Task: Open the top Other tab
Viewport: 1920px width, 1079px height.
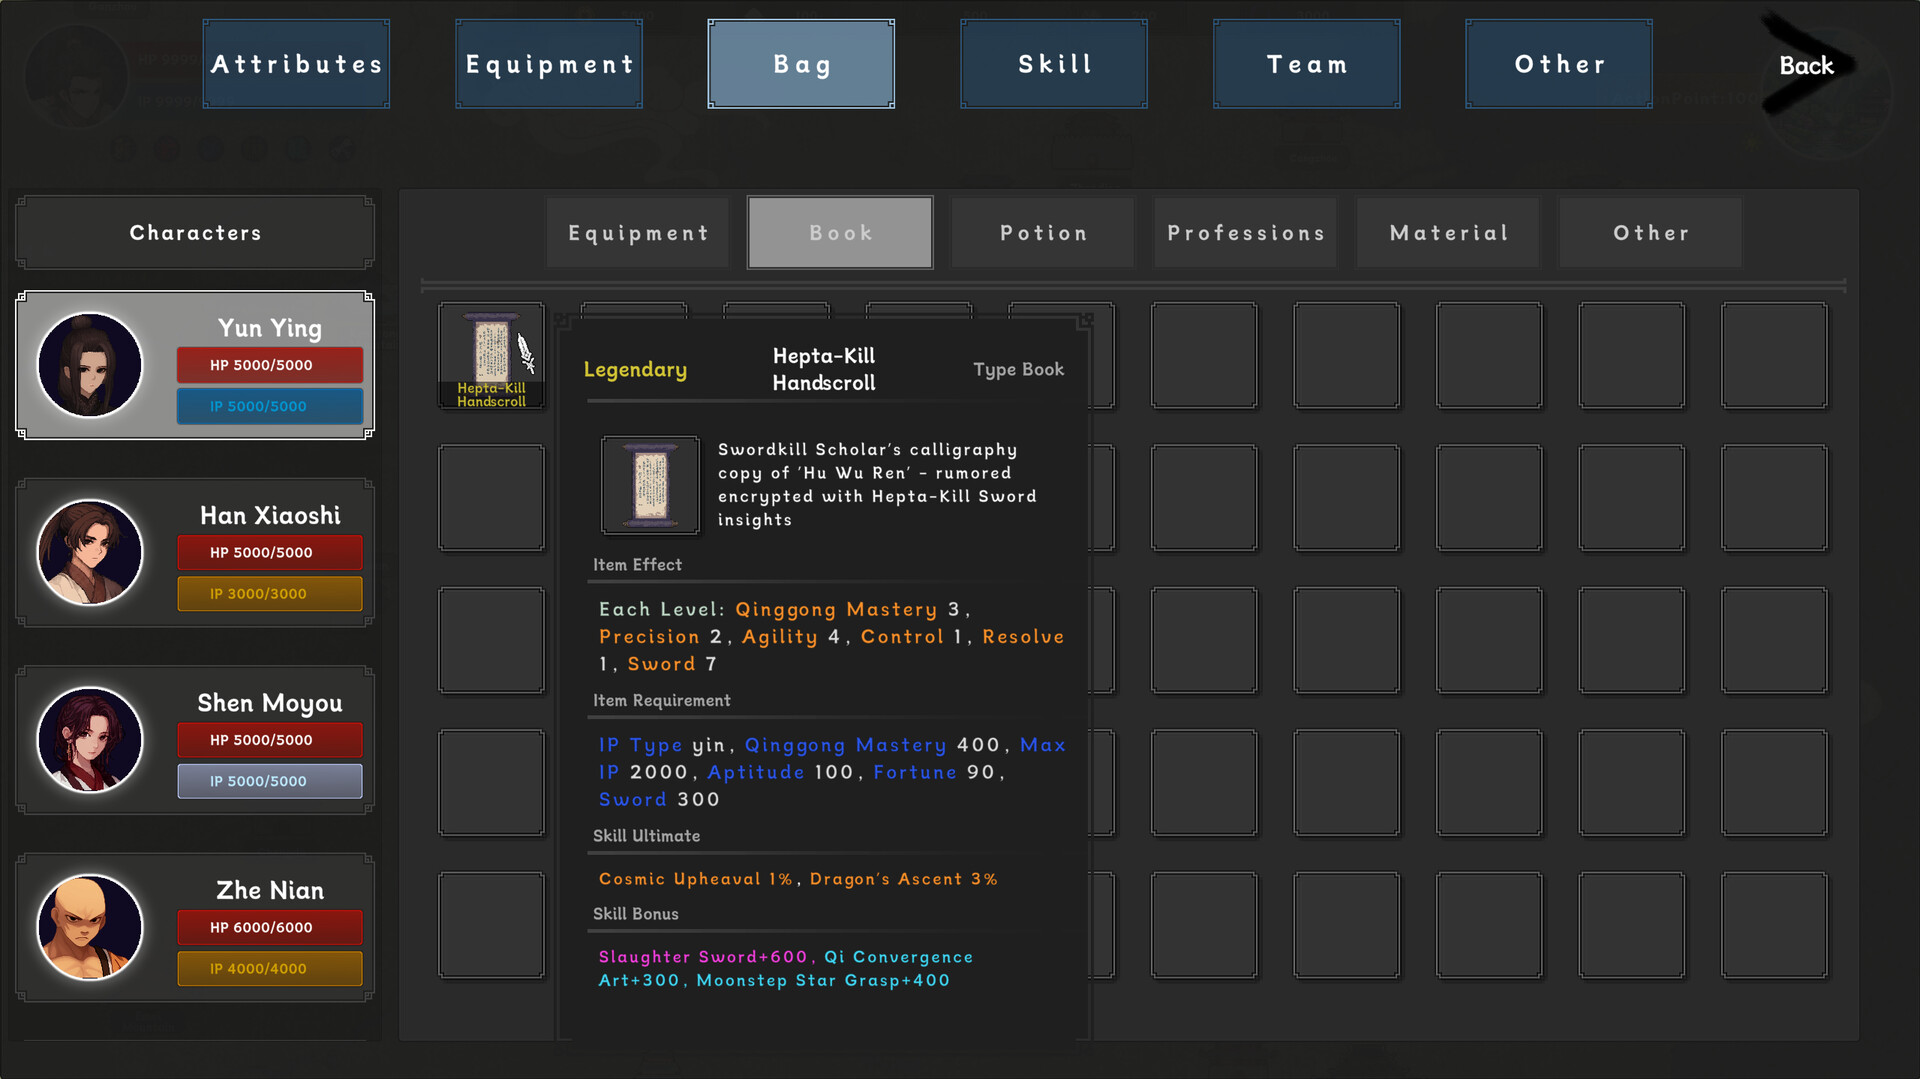Action: click(1559, 64)
